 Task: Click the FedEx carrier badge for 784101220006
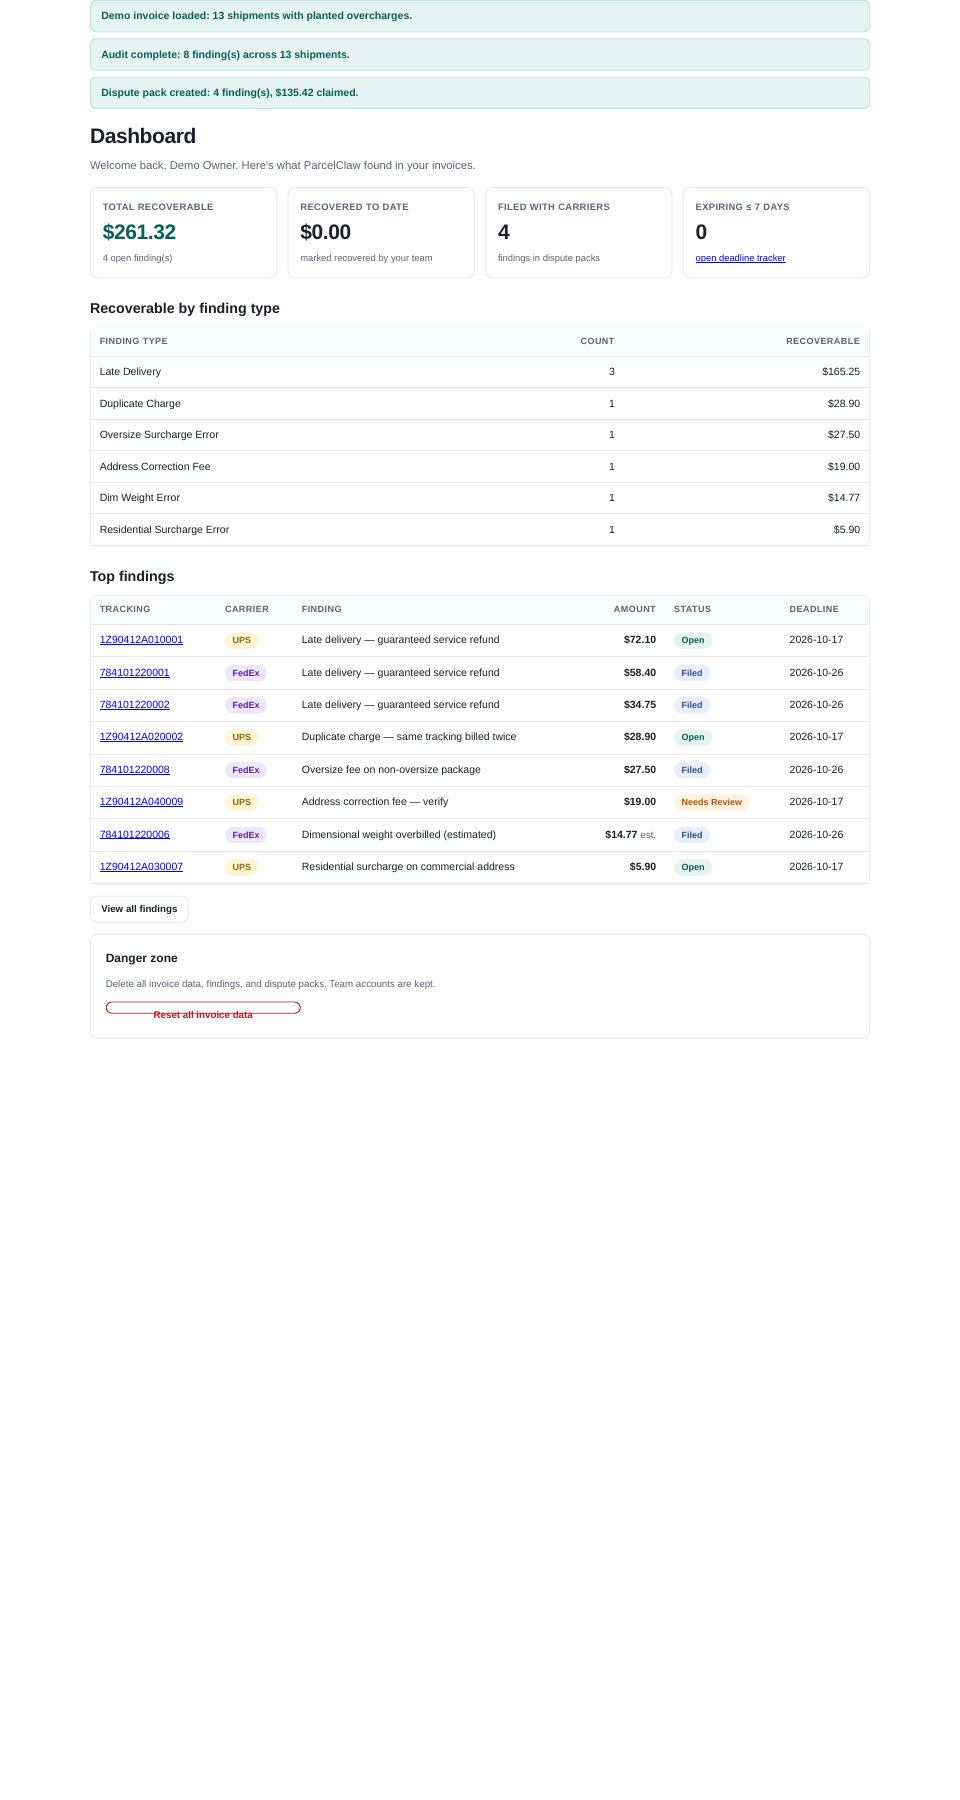point(246,835)
